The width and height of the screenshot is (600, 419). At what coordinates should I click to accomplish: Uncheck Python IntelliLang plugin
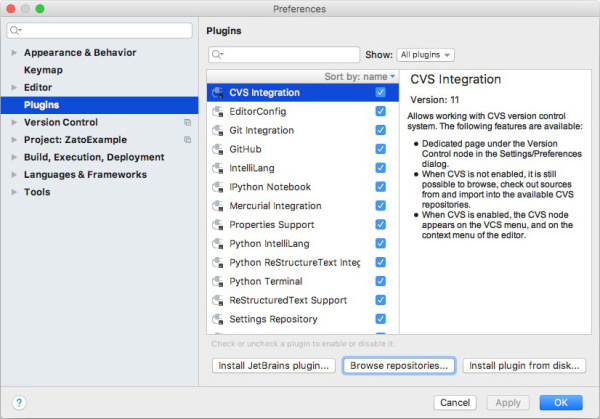(x=380, y=243)
